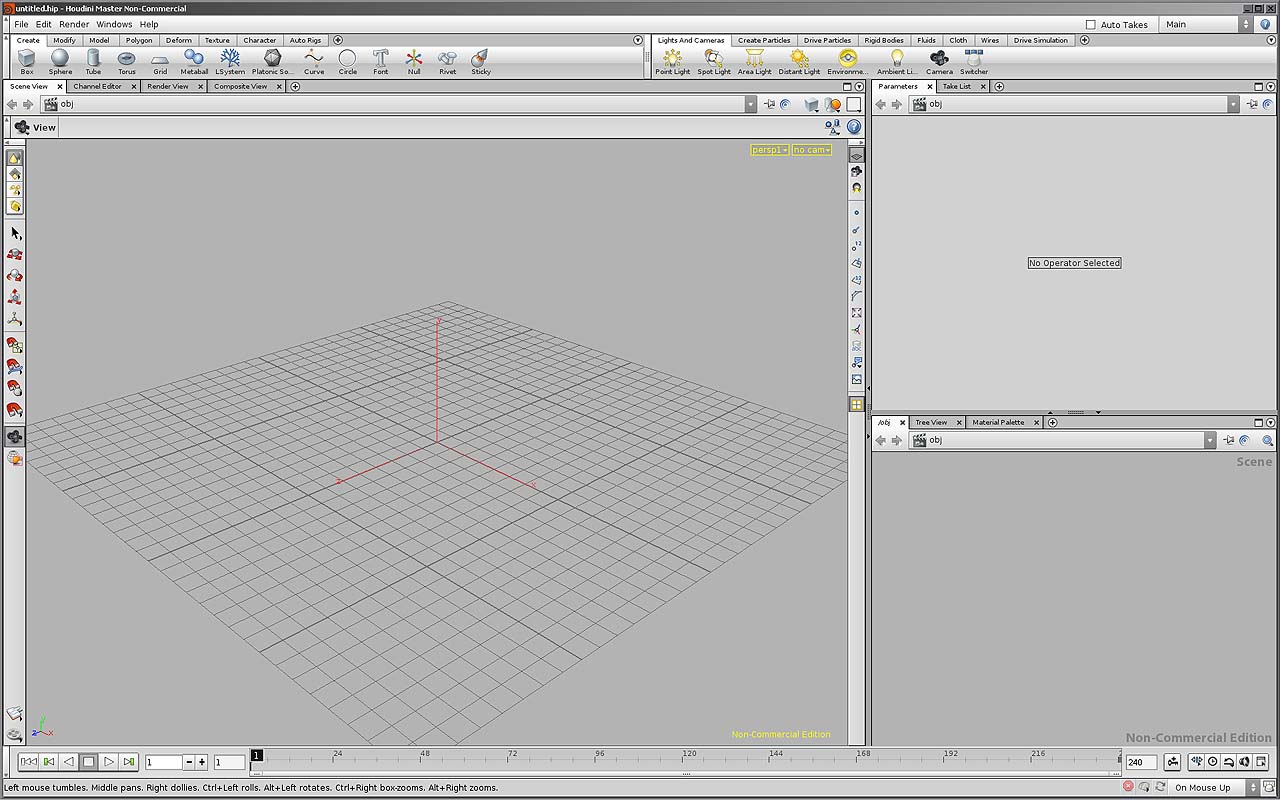The height and width of the screenshot is (800, 1280).
Task: Switch to the Channel Editor tab
Action: pyautogui.click(x=98, y=87)
